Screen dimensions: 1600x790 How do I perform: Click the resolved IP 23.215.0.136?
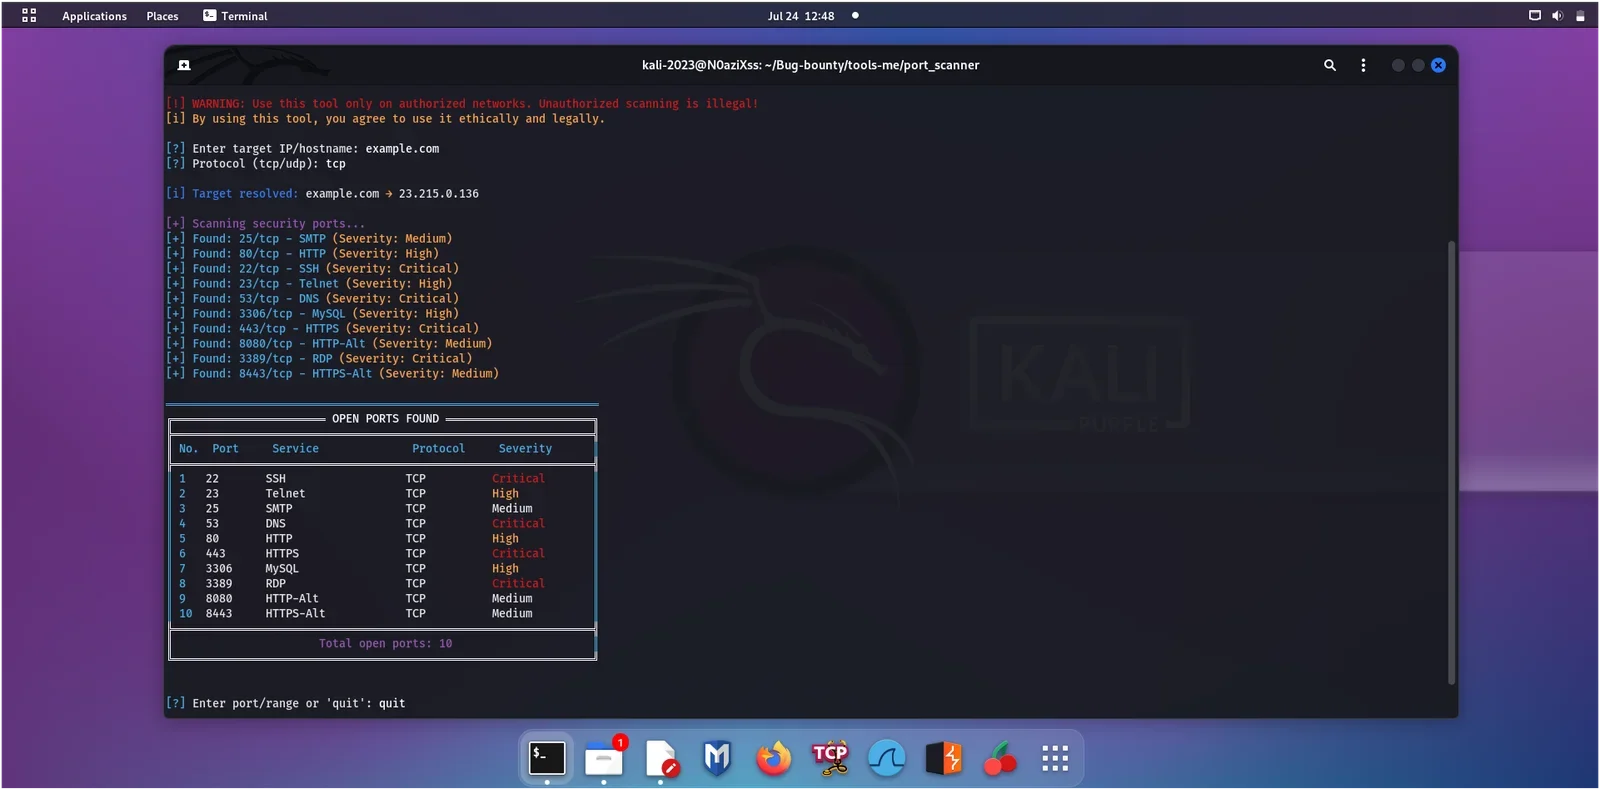(x=439, y=194)
